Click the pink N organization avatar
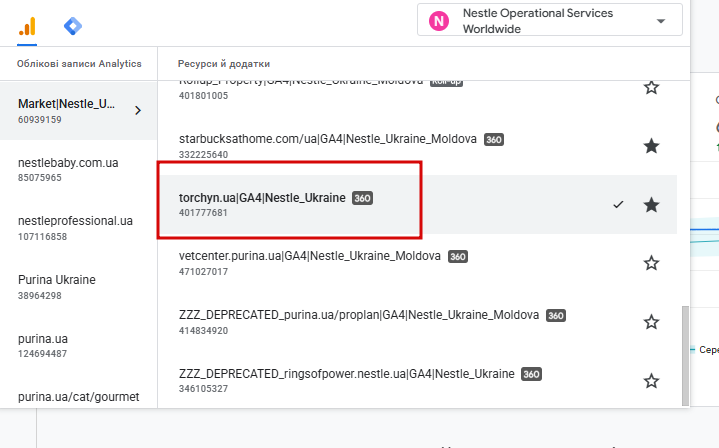The width and height of the screenshot is (719, 448). pos(439,21)
